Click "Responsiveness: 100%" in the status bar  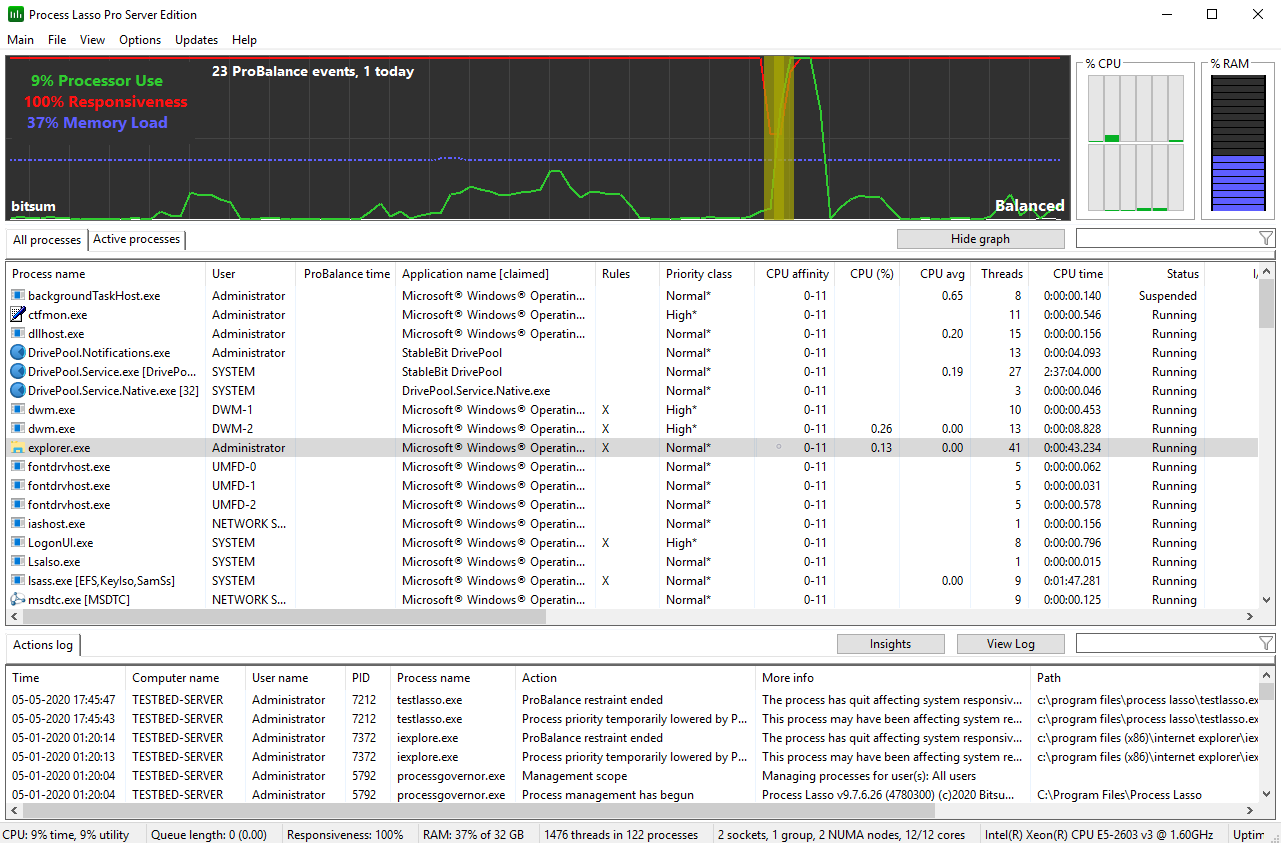click(x=345, y=835)
